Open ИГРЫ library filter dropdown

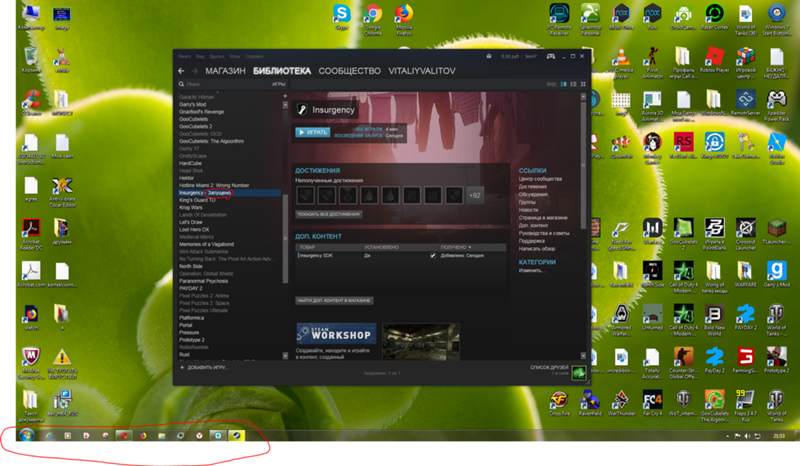[279, 84]
